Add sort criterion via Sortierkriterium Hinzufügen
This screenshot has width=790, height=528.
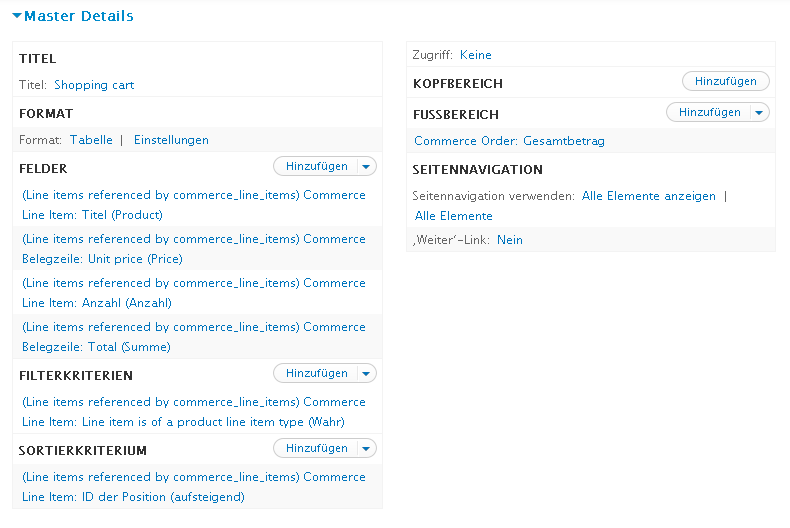tap(316, 448)
